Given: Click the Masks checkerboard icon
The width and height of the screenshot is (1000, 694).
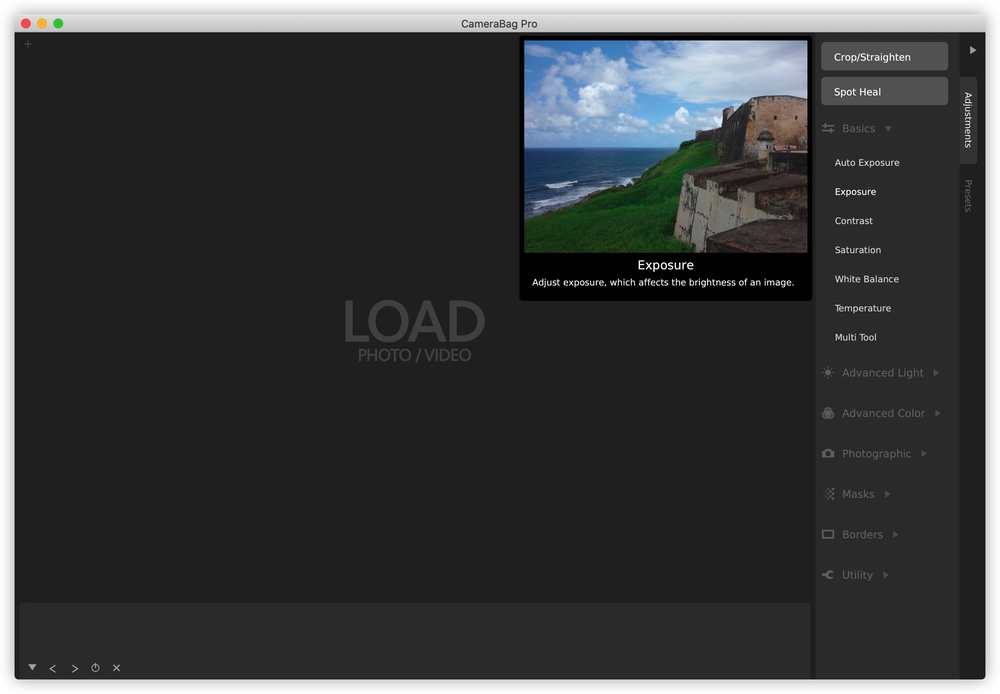Looking at the screenshot, I should click(828, 494).
